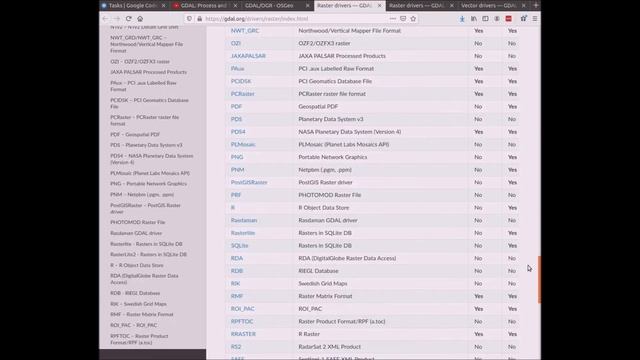Viewport: 640px width, 360px height.
Task: Open the NWT_GRC driver link
Action: pos(245,31)
